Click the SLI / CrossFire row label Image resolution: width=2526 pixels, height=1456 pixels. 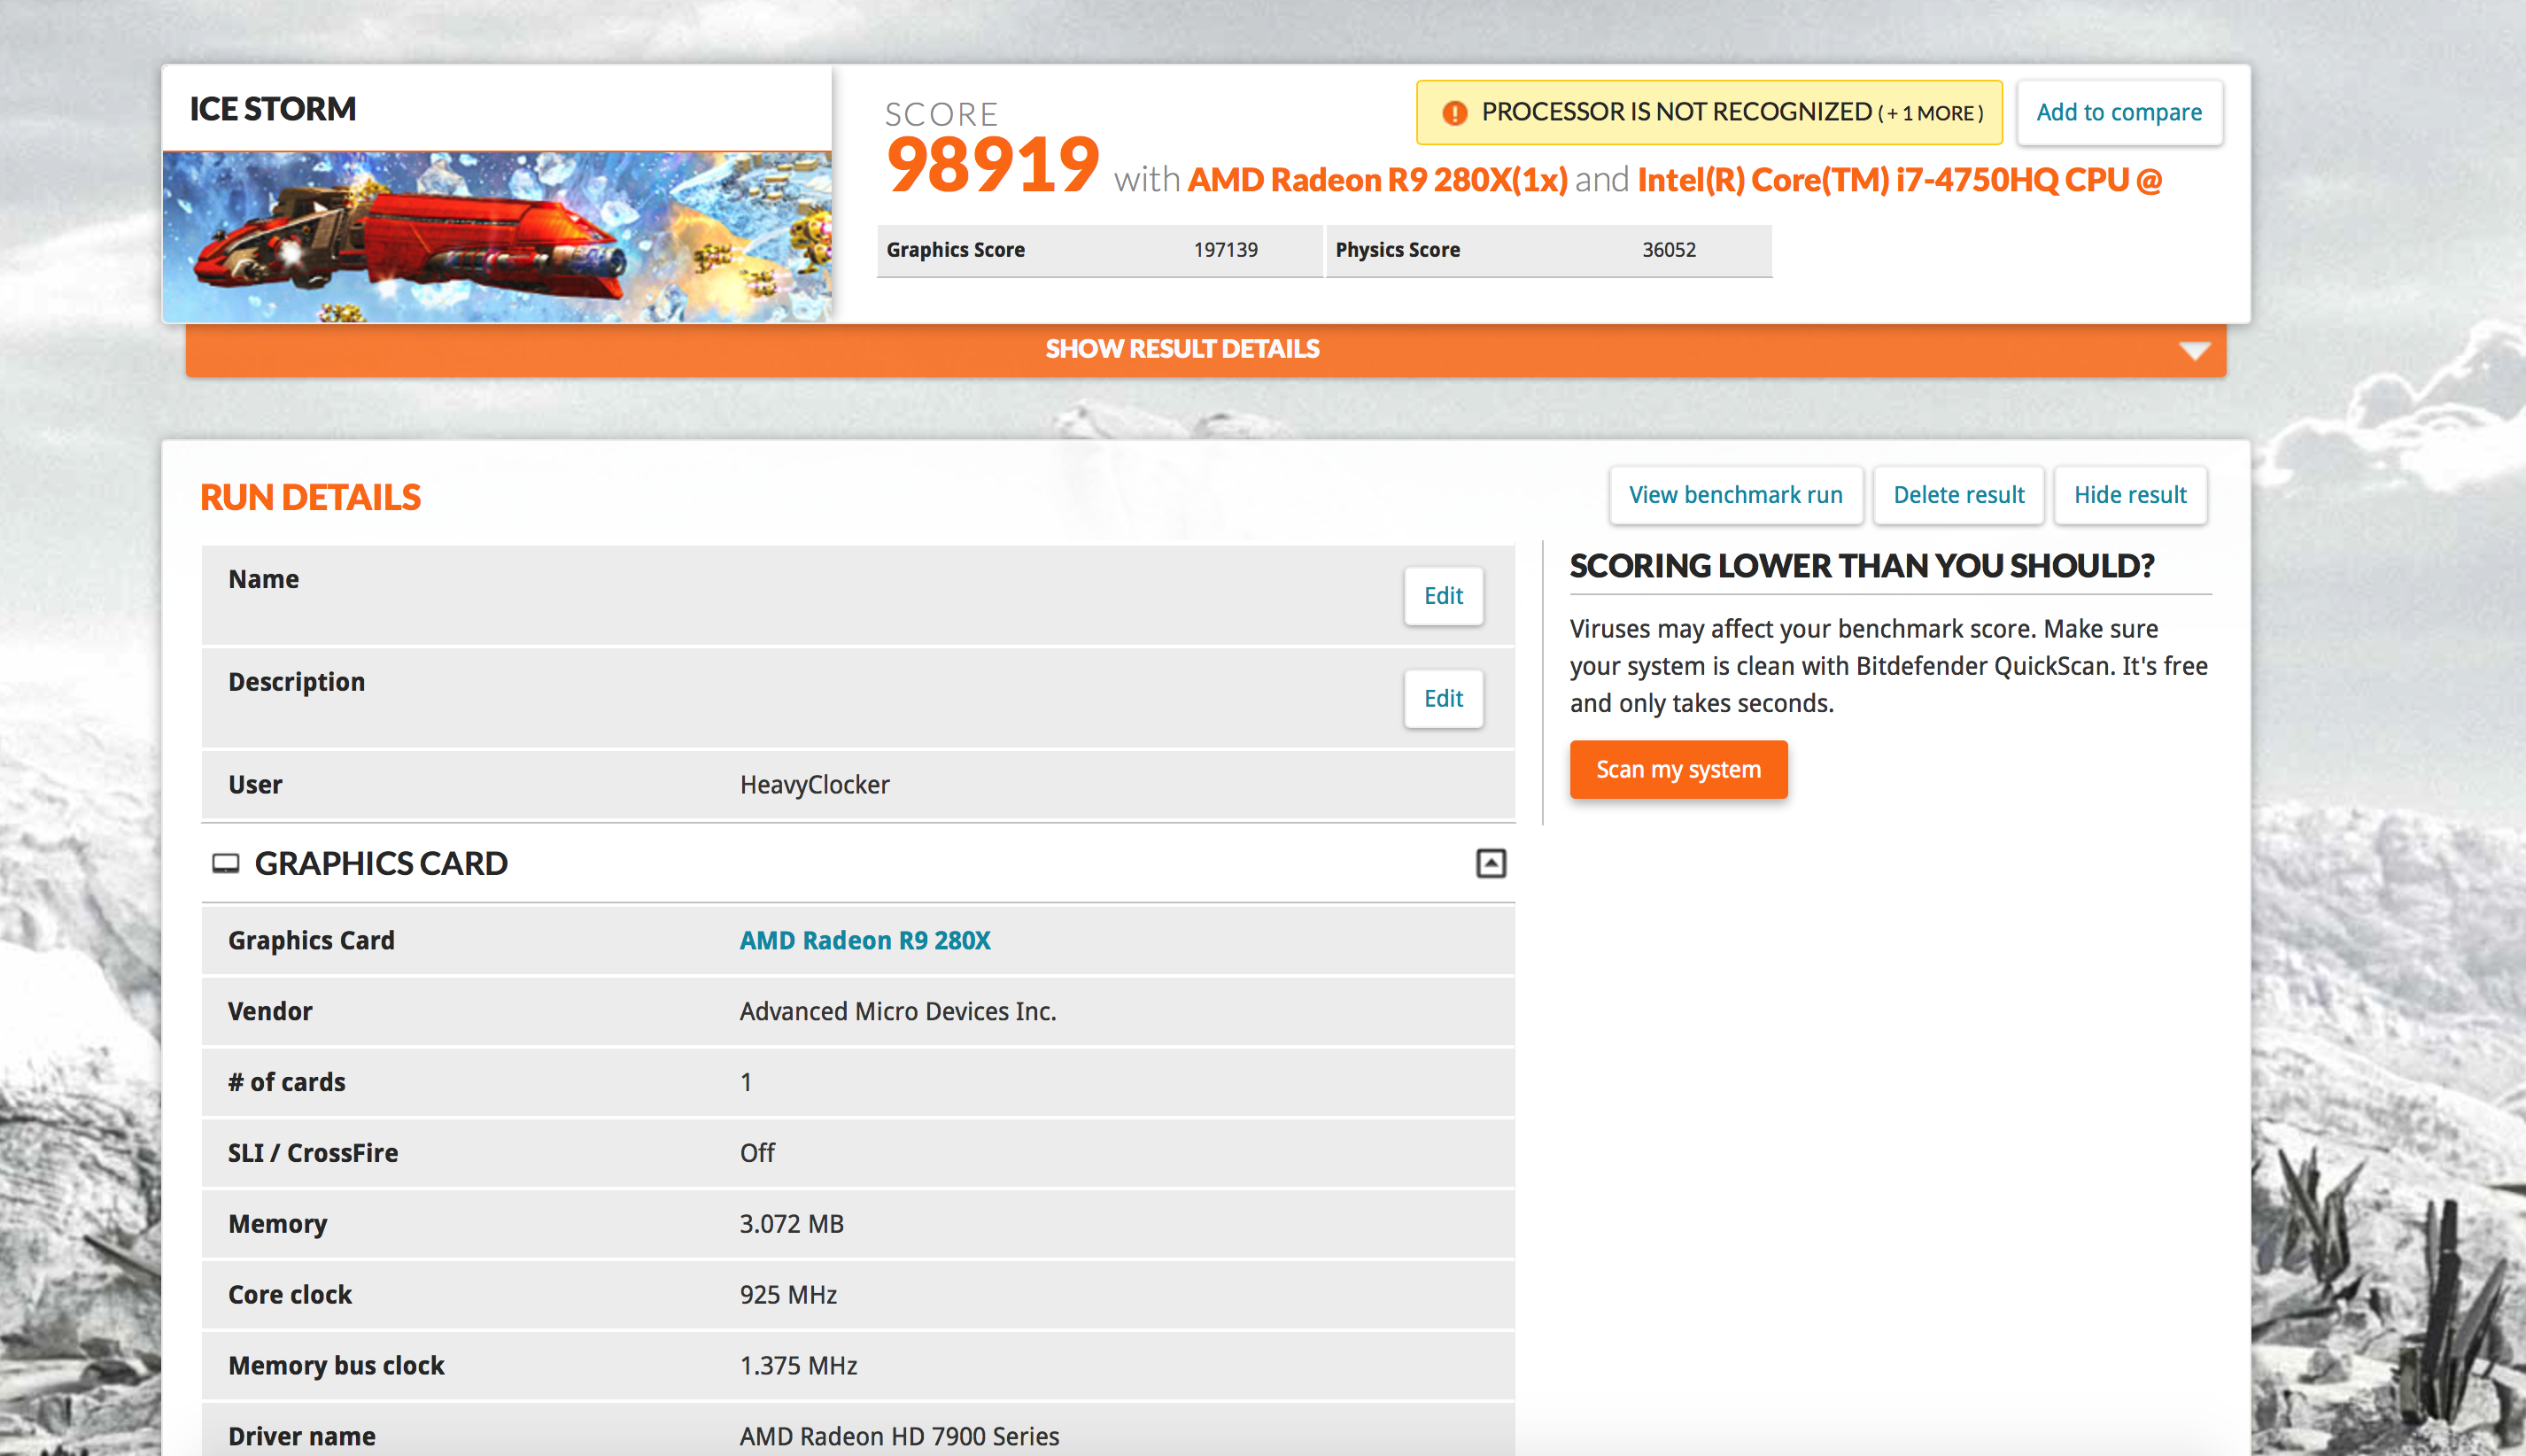(x=313, y=1153)
